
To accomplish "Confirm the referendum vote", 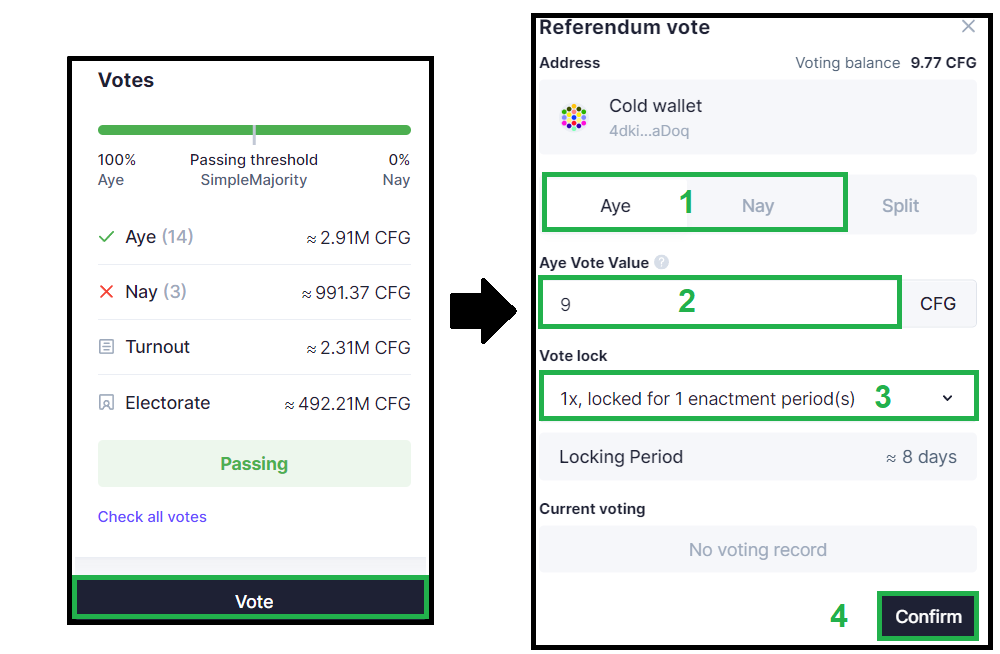I will point(928,616).
